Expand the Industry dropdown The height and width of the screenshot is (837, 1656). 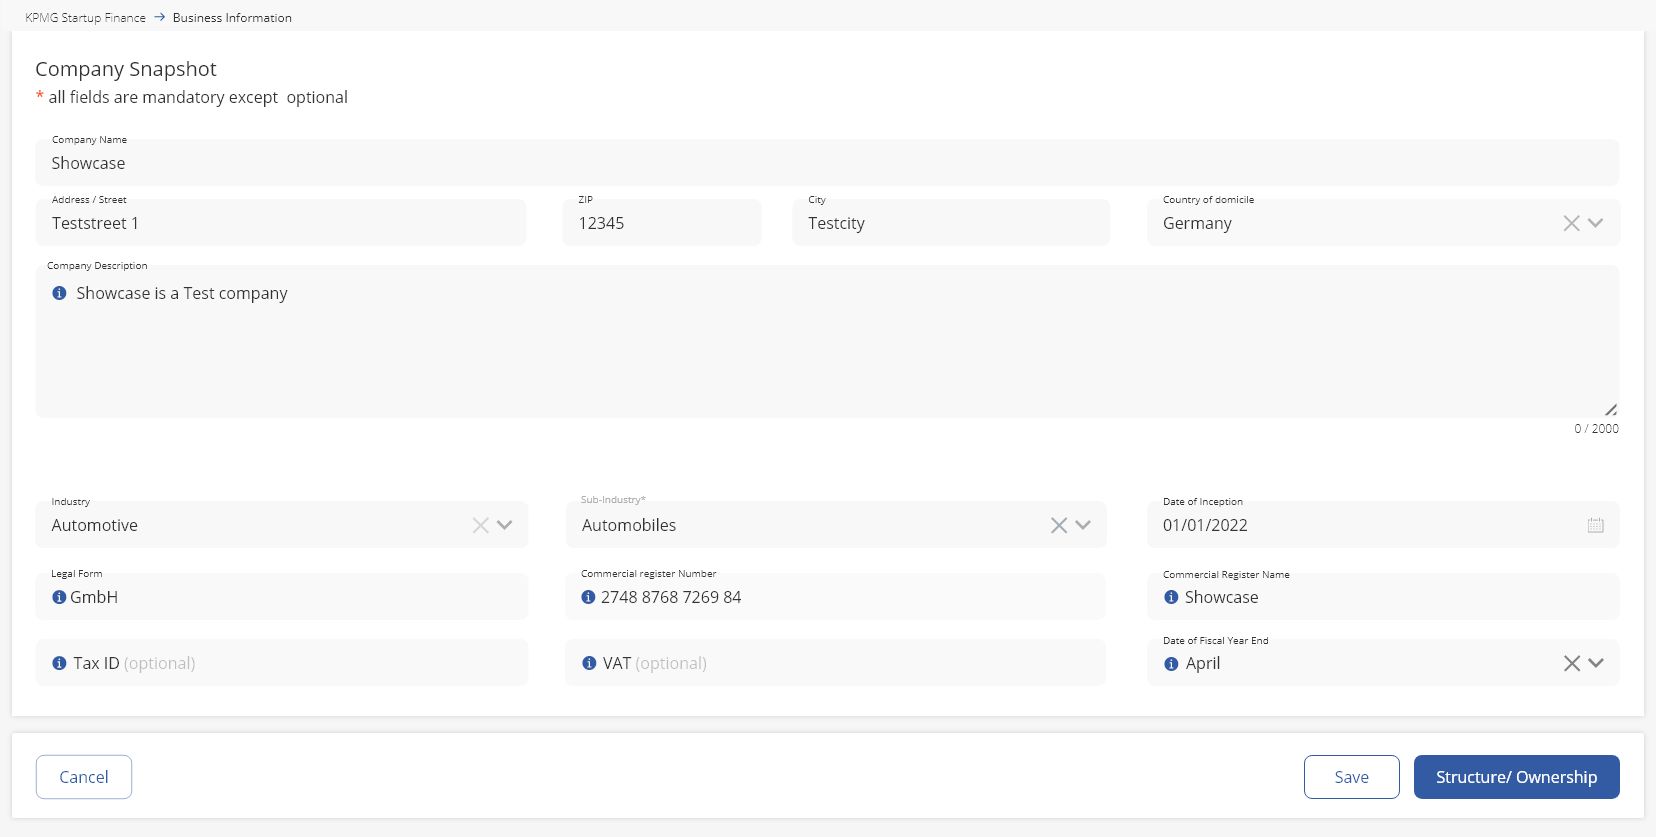505,525
